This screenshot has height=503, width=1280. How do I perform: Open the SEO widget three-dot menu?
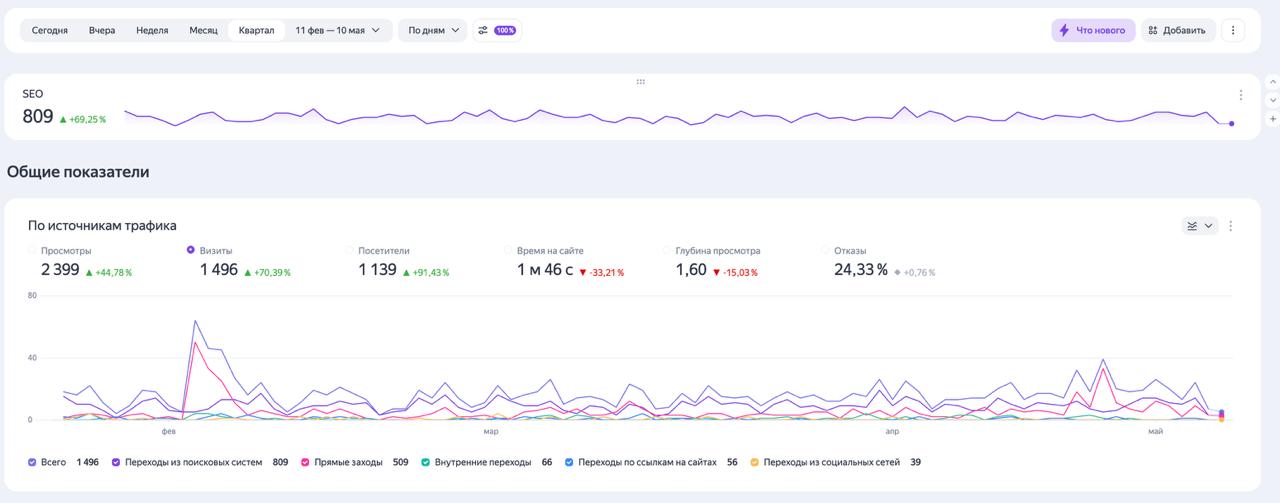click(x=1241, y=95)
